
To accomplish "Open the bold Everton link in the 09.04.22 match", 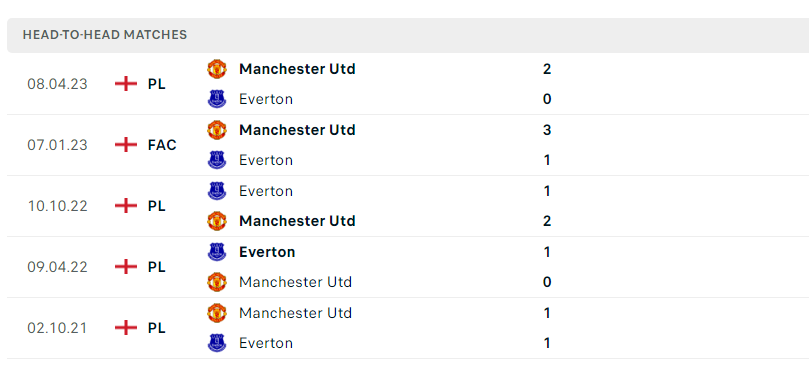I will point(267,252).
